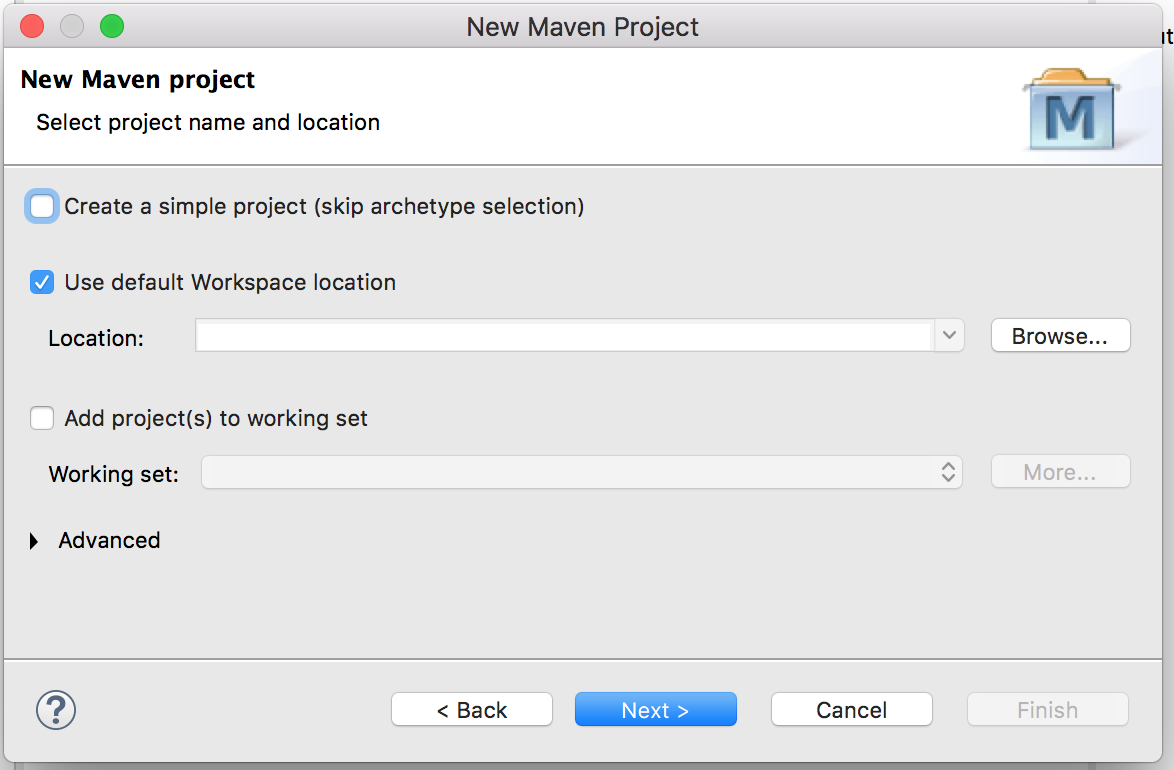Enable Create a simple project checkbox
This screenshot has height=770, width=1174.
pos(42,206)
